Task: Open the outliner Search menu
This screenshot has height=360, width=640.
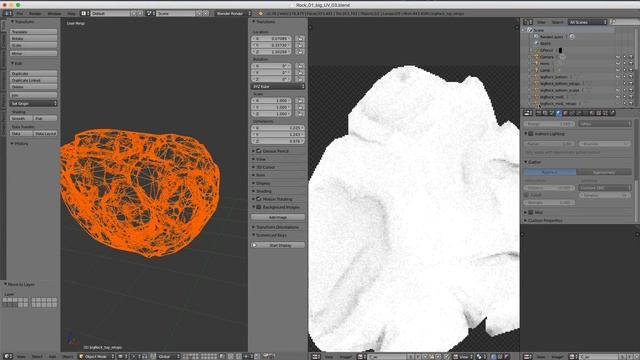Action: tap(557, 22)
